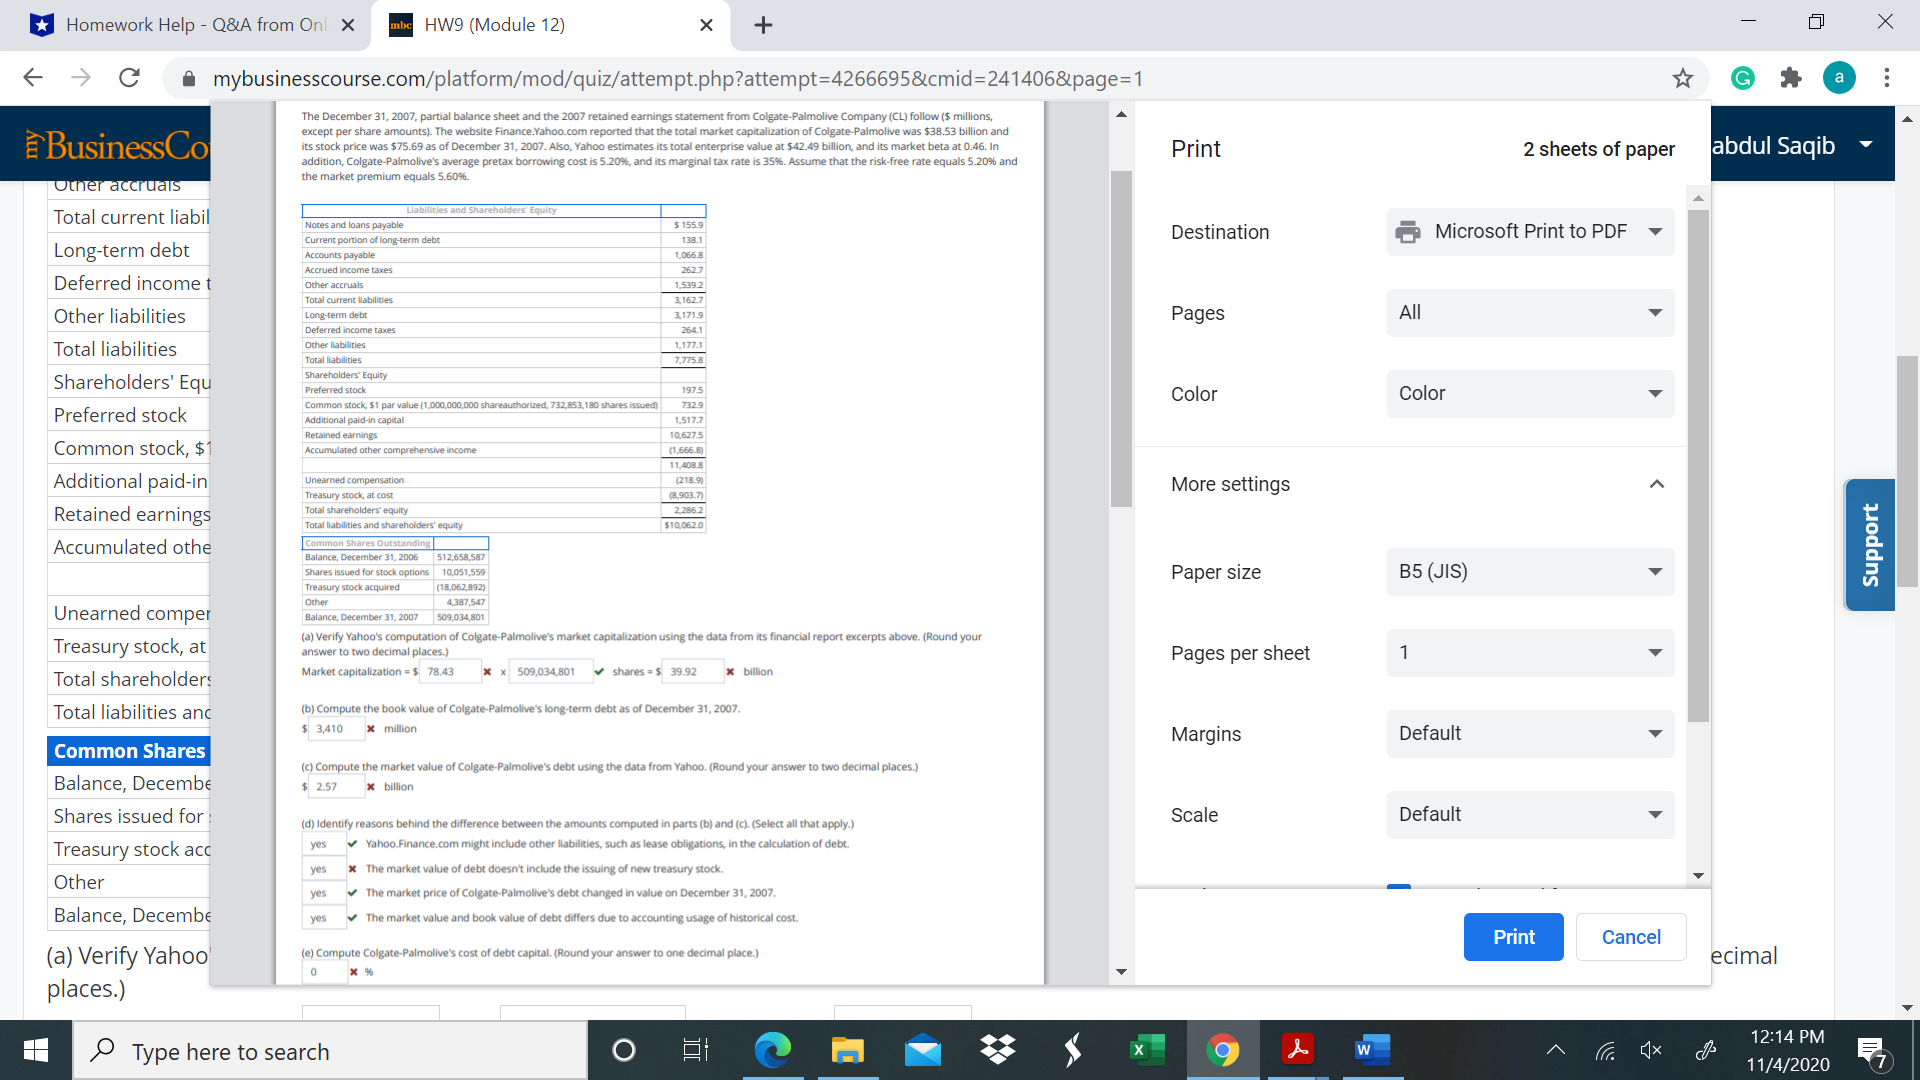This screenshot has height=1080, width=1920.
Task: Click the blue Print button
Action: (1513, 937)
